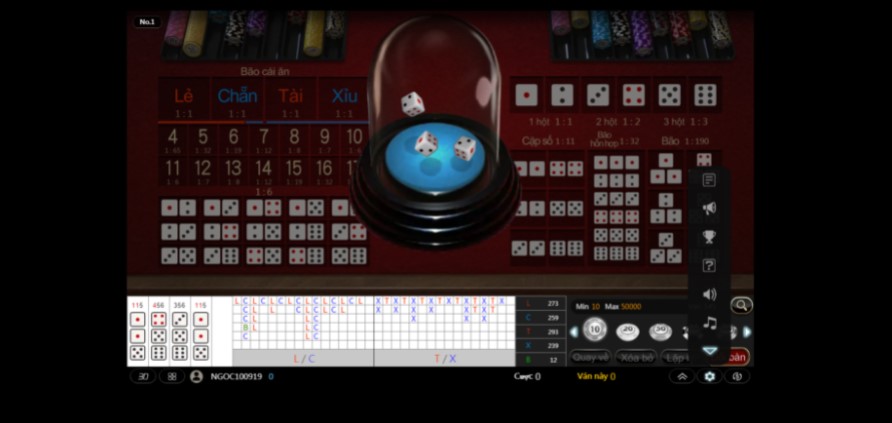Image resolution: width=892 pixels, height=423 pixels.
Task: Open the trophy leaderboard icon
Action: 709,237
